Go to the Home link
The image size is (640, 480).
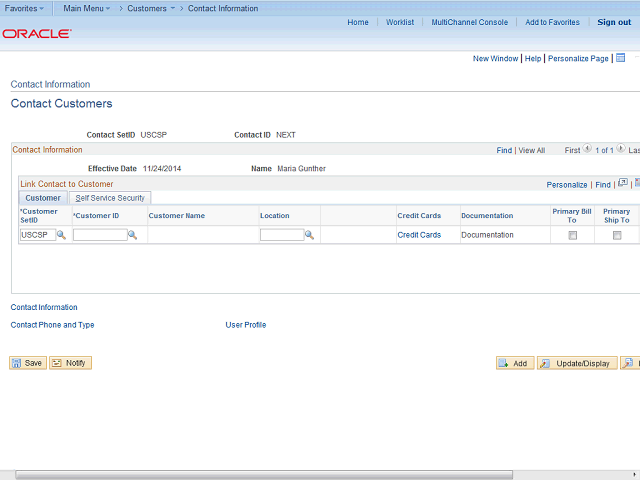[358, 22]
